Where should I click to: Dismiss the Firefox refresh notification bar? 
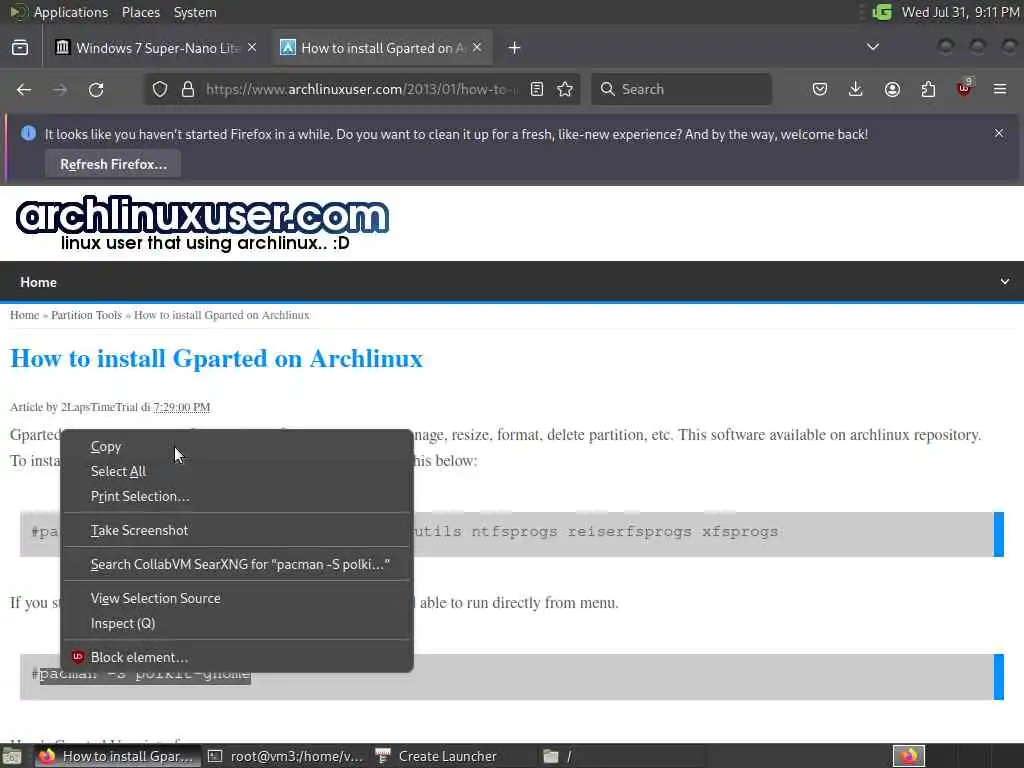tap(999, 133)
